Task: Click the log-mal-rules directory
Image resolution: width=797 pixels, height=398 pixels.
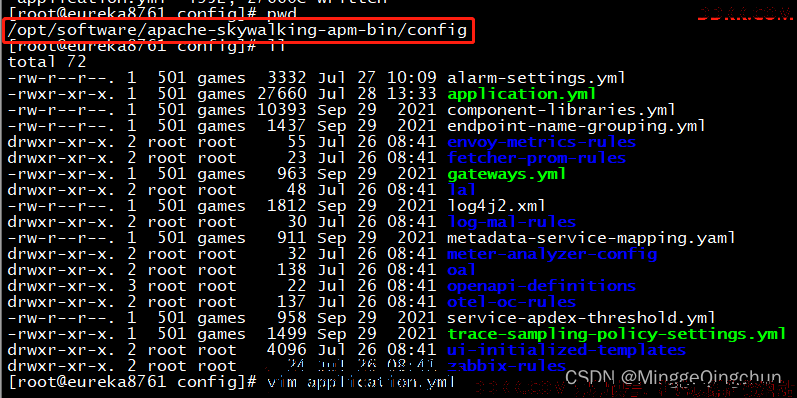Action: click(511, 222)
